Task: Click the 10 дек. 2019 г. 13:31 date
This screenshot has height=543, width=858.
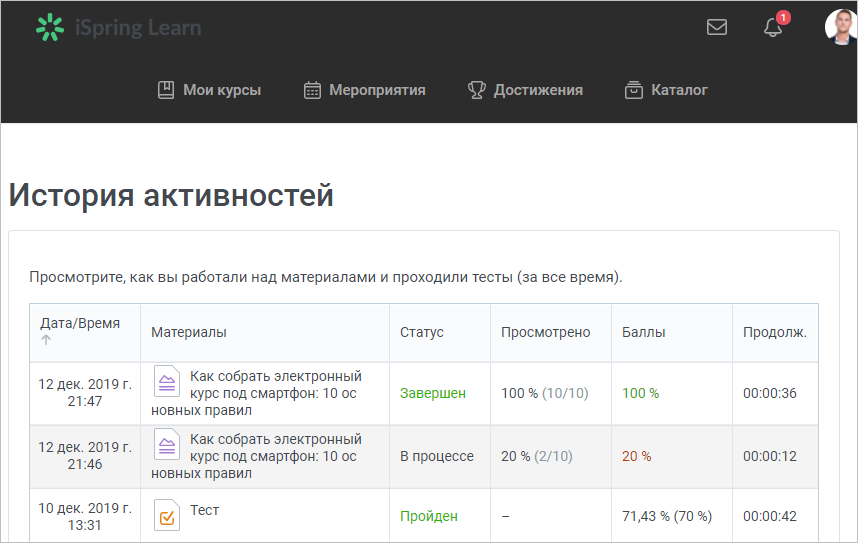Action: click(x=85, y=516)
